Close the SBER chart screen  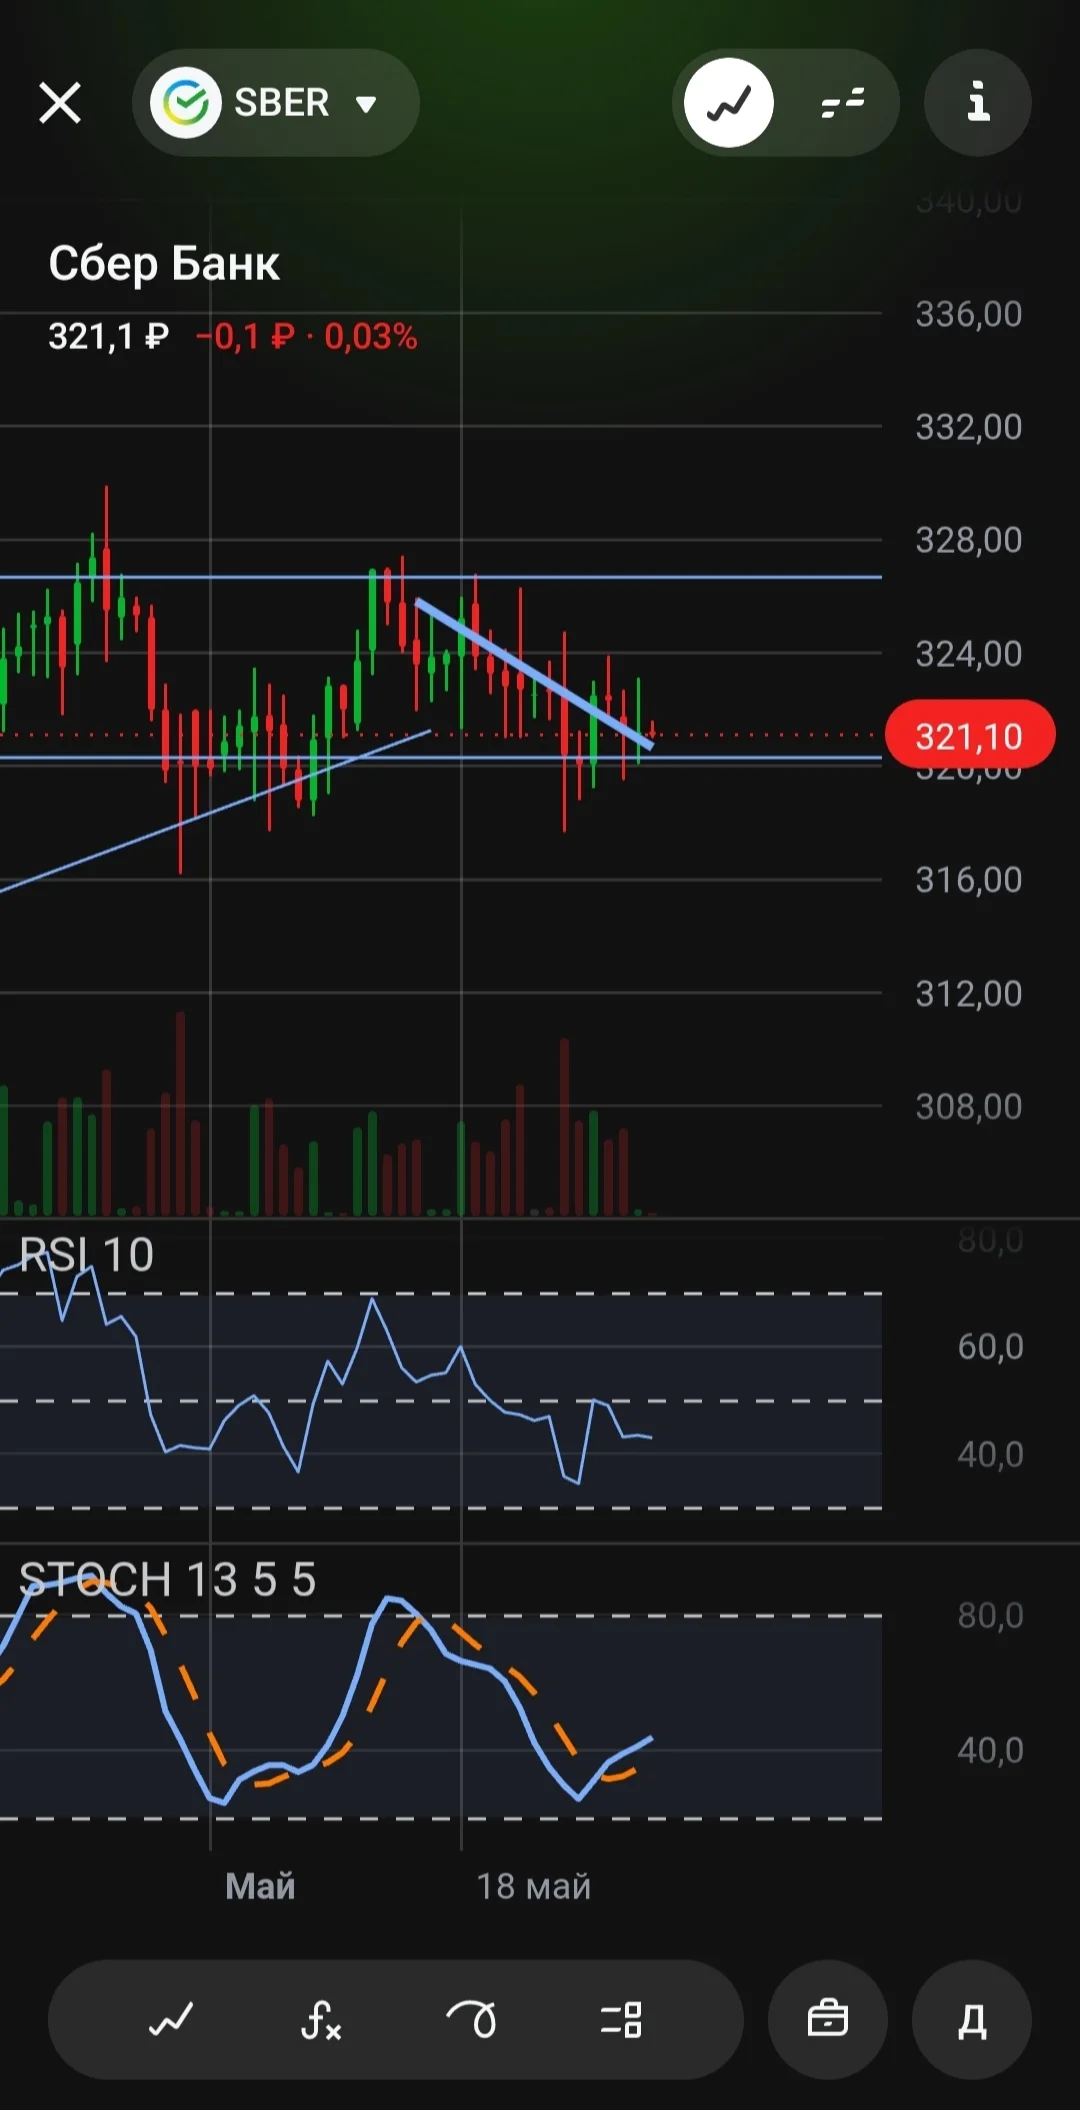coord(60,103)
